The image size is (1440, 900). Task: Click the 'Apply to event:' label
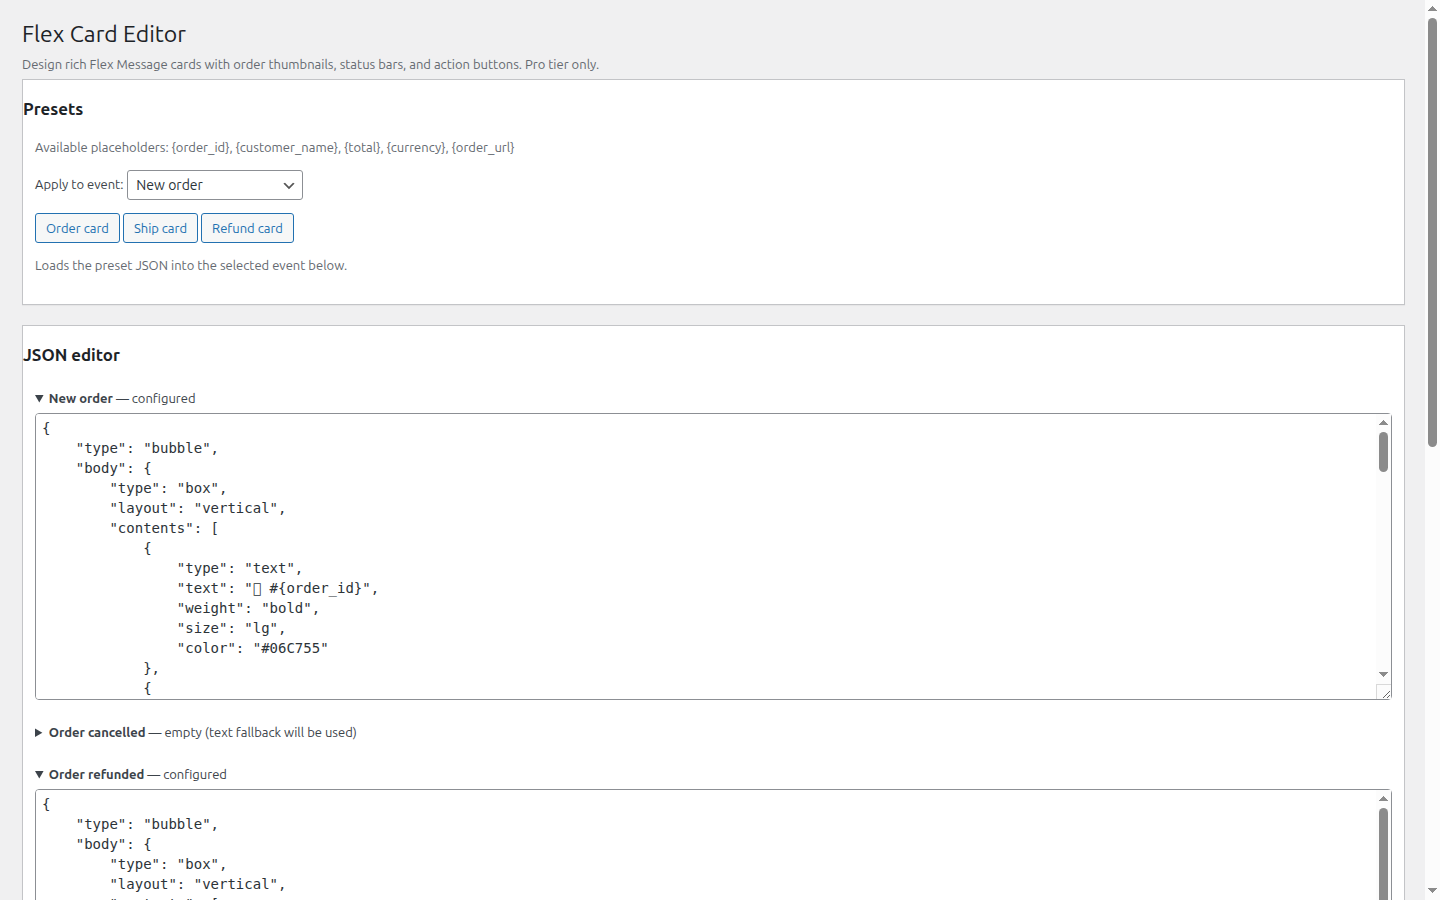pos(79,184)
